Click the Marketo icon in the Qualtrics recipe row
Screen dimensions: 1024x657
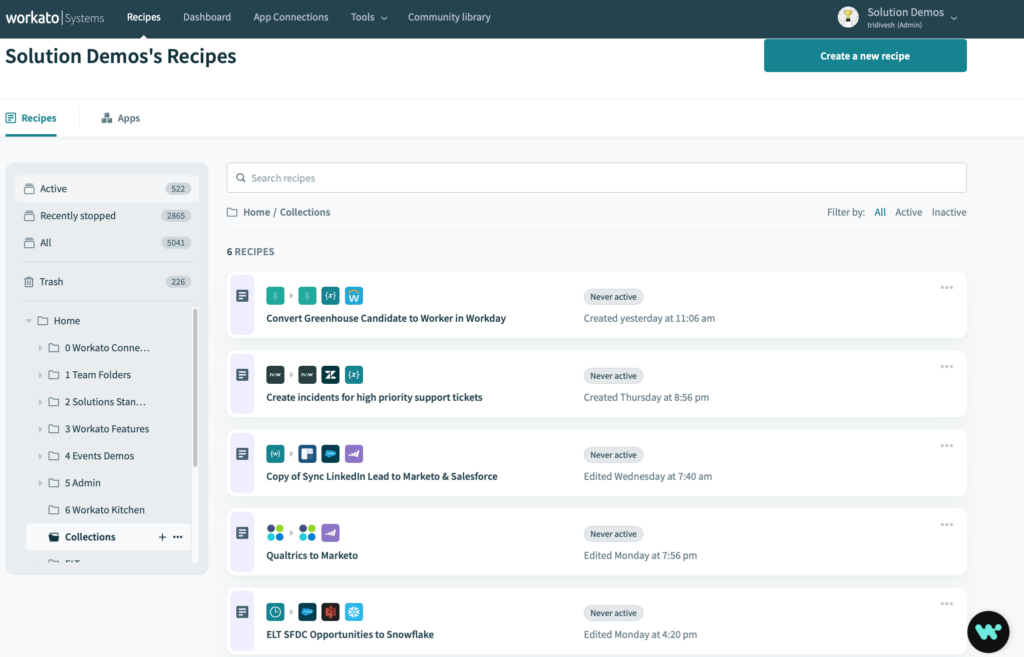pyautogui.click(x=331, y=532)
